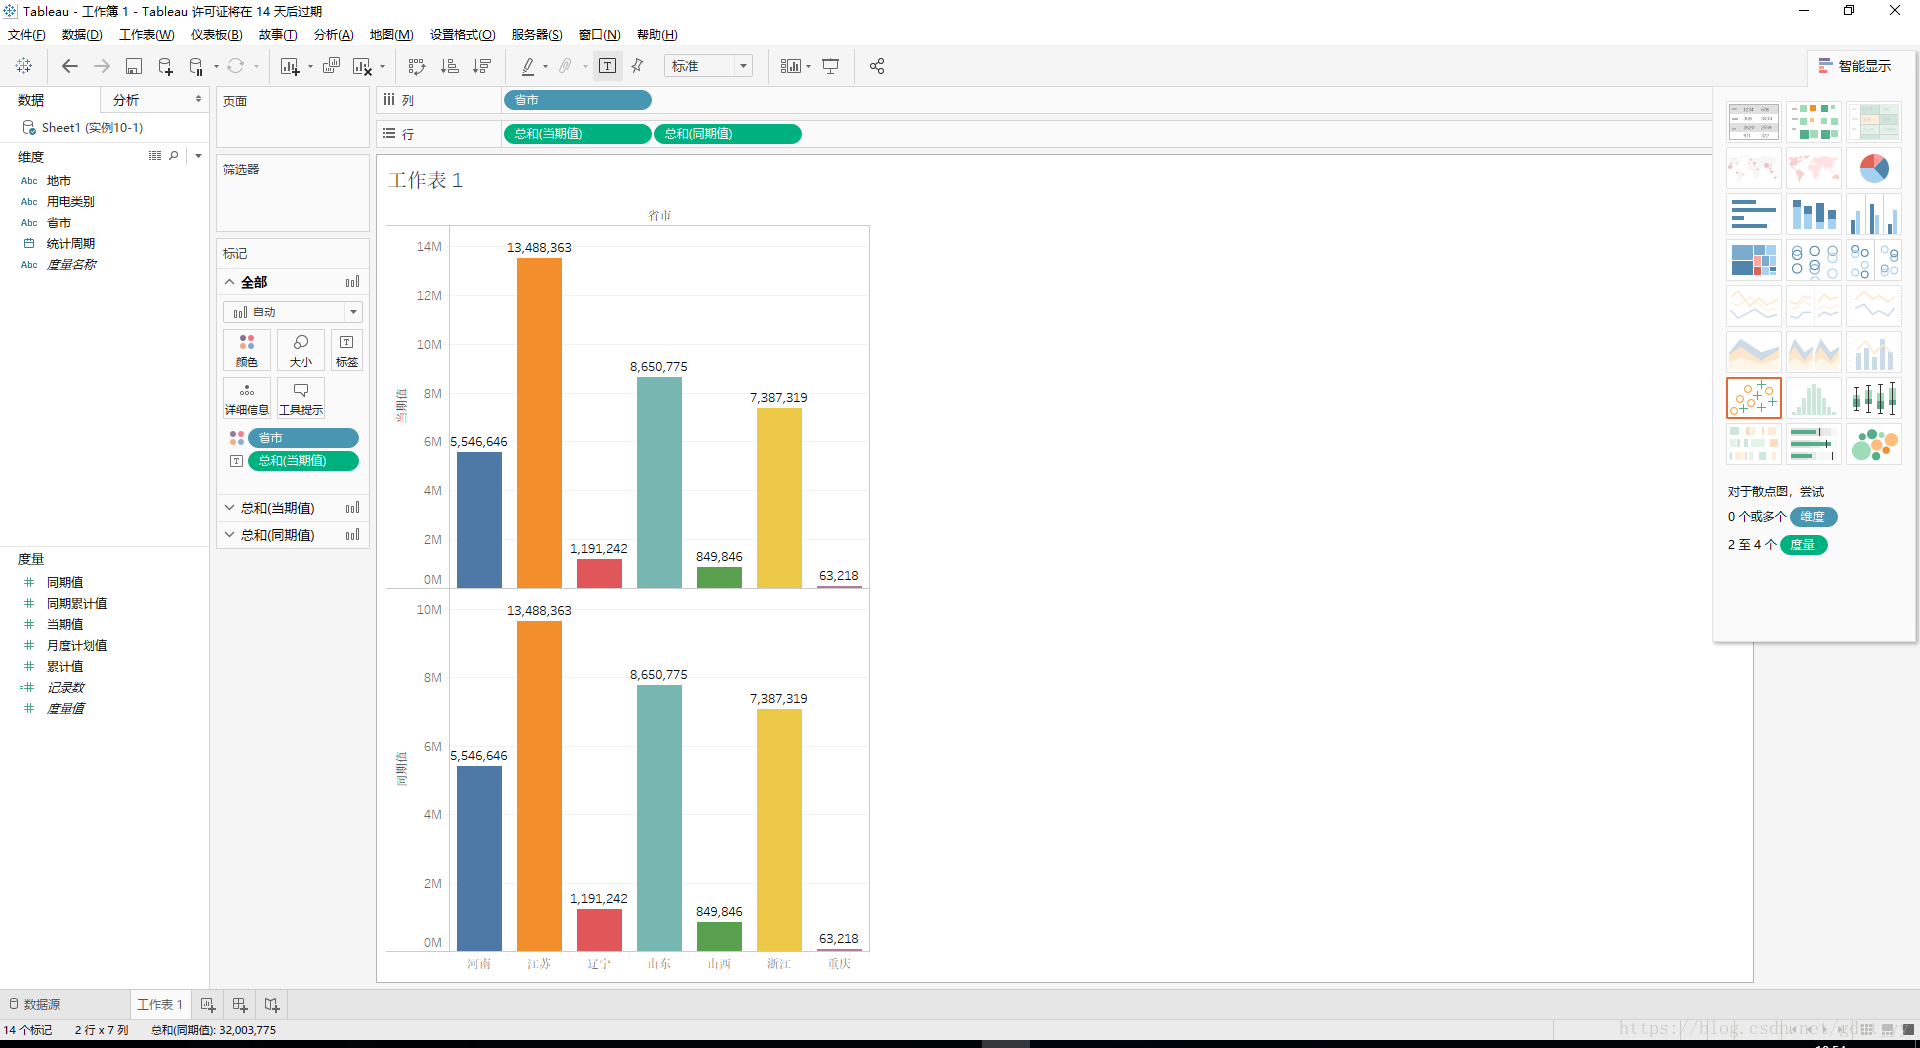Open show/hide cards icon in the toolbar
This screenshot has height=1048, width=1920.
tap(791, 66)
